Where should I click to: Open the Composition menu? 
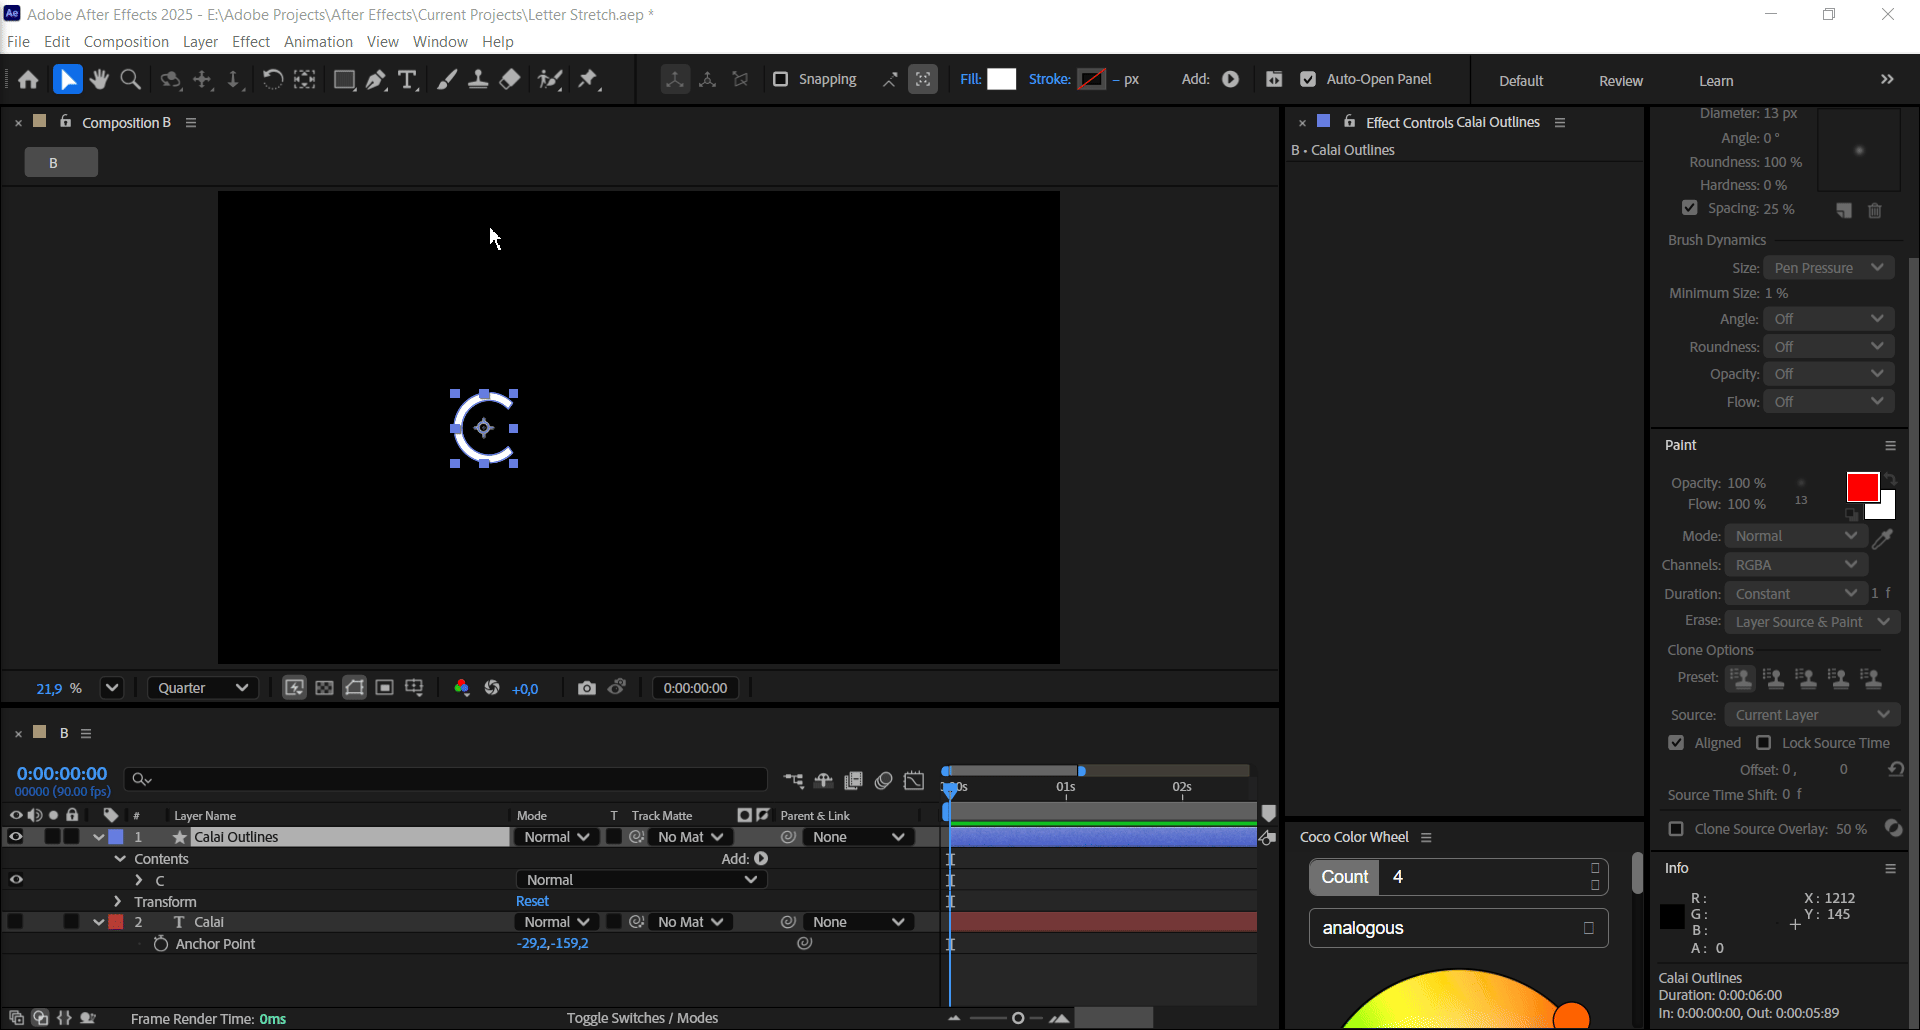pos(126,42)
